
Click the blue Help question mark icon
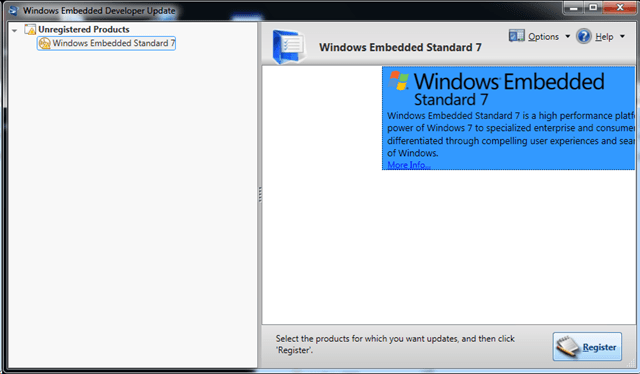(x=584, y=36)
